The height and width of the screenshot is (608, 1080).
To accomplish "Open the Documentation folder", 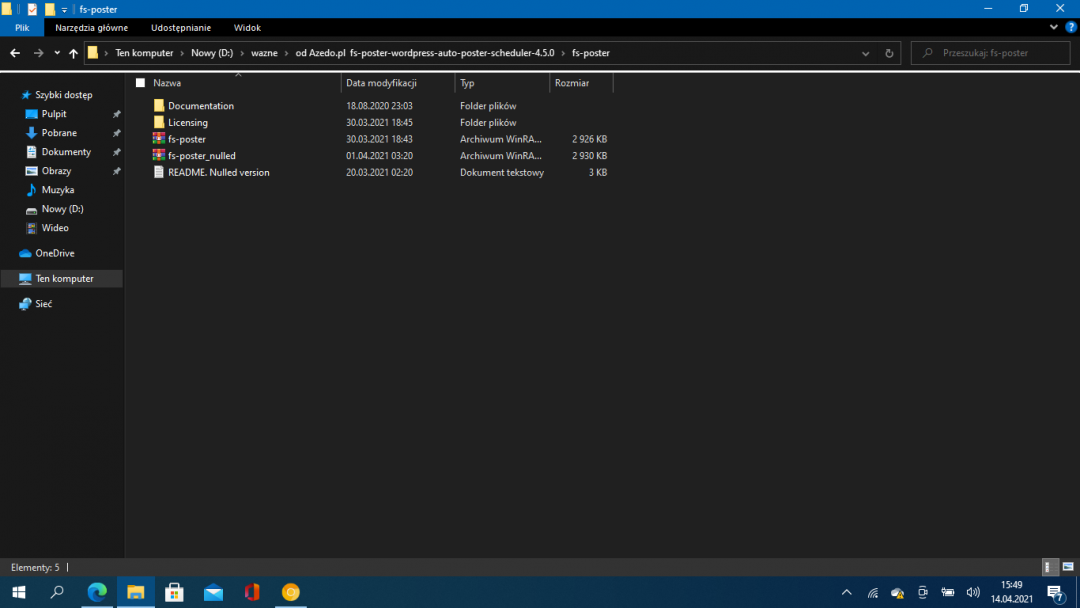I will [x=200, y=106].
